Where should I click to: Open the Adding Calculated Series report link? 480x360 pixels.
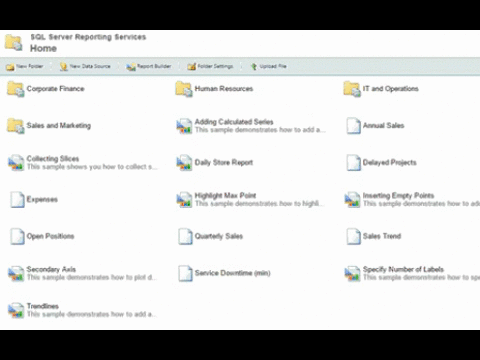tap(234, 122)
